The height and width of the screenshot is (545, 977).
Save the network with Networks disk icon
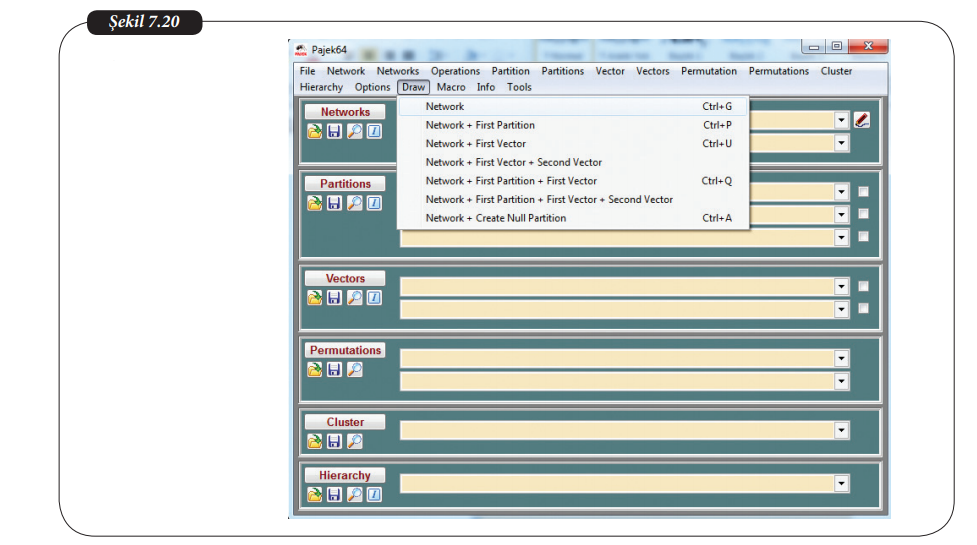(x=334, y=132)
